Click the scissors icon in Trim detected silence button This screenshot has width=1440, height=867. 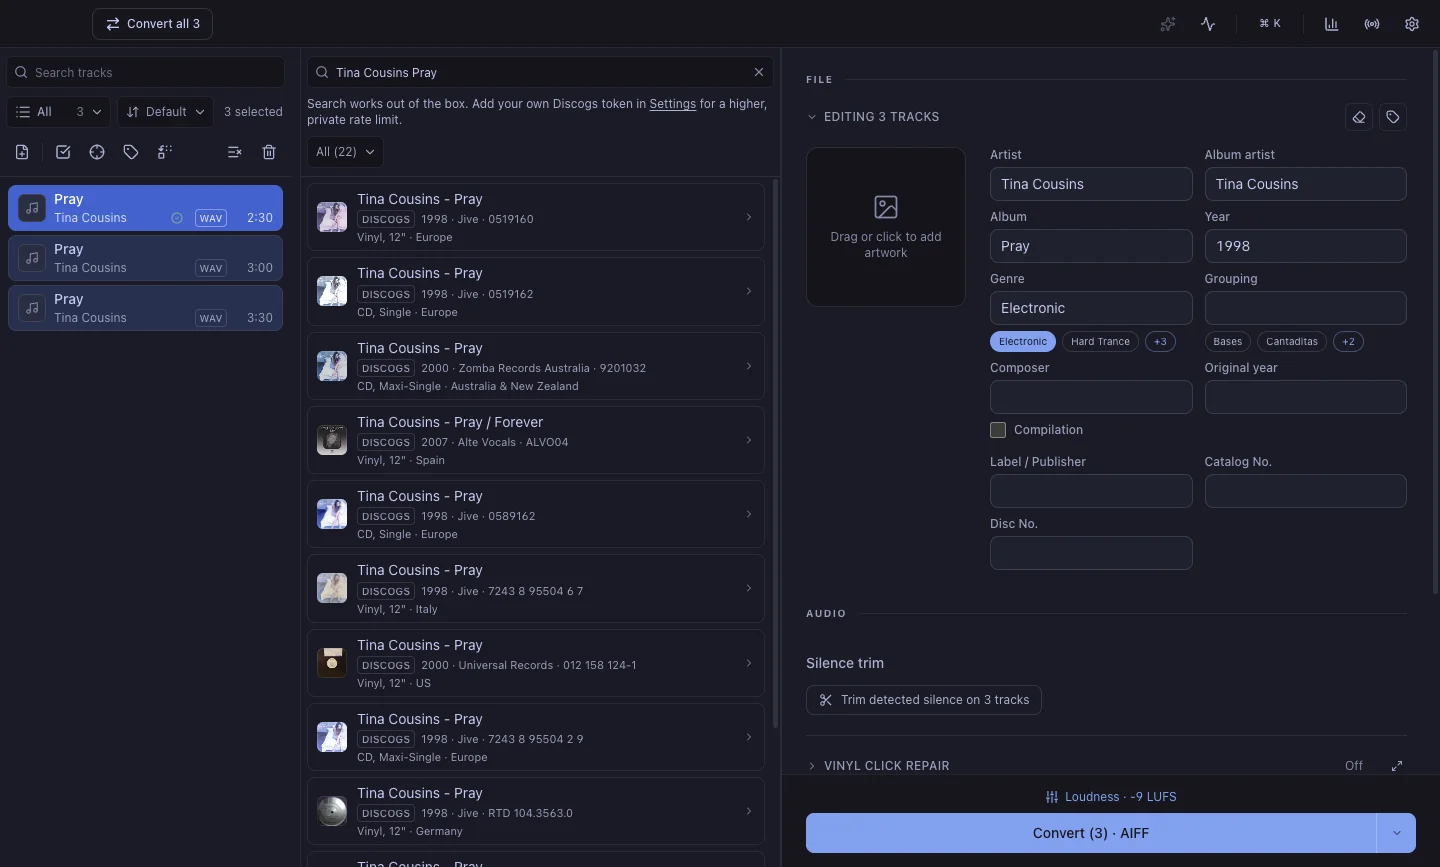[826, 700]
